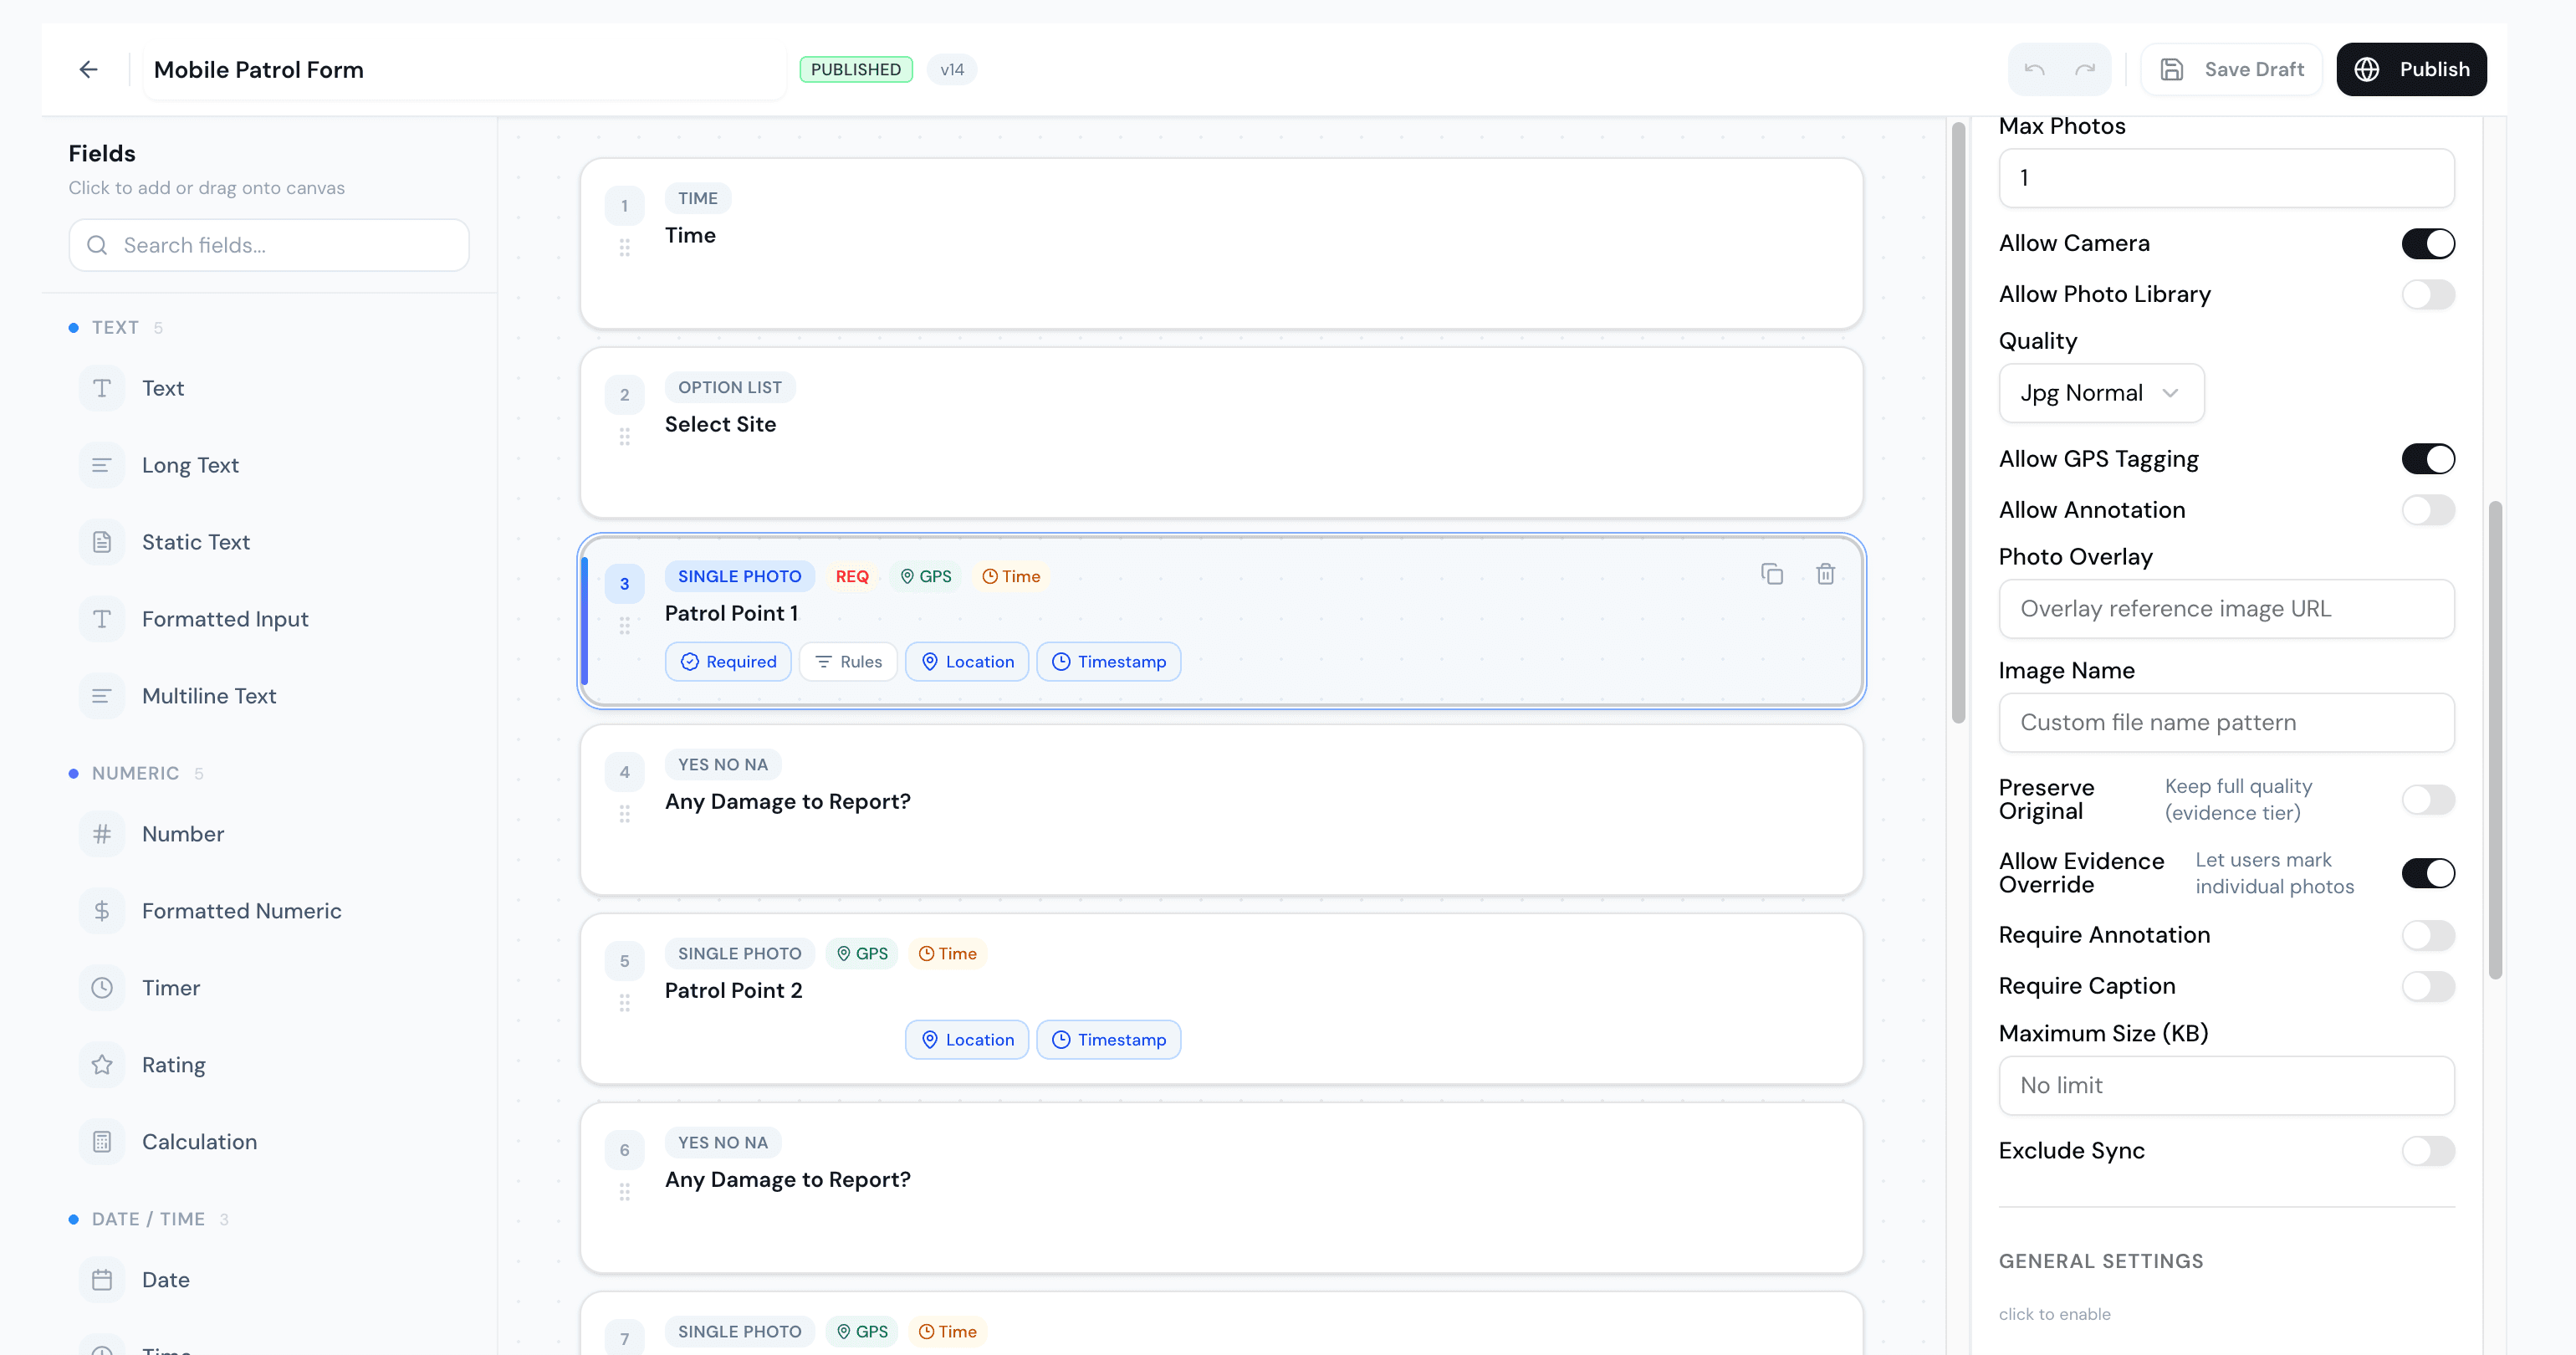This screenshot has width=2576, height=1355.
Task: Click Image Name pattern input
Action: click(2226, 722)
